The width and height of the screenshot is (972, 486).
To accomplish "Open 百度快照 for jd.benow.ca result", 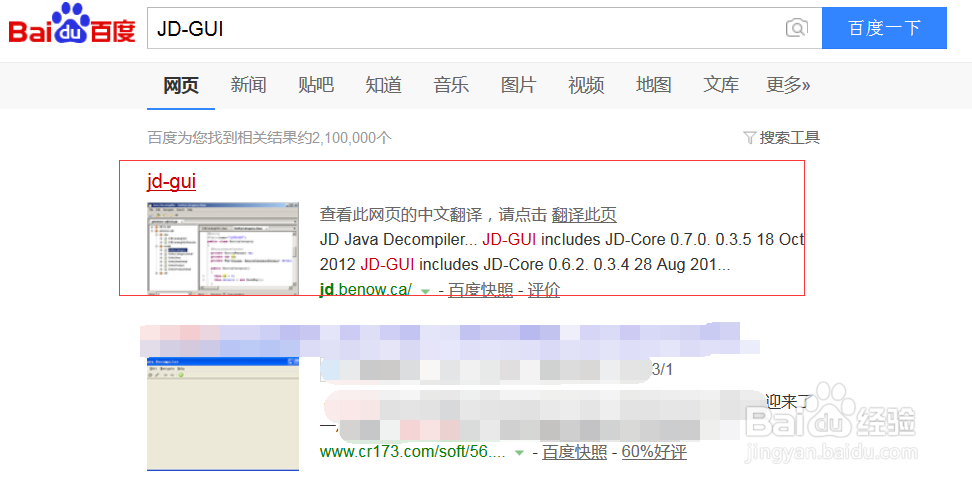I will (x=480, y=290).
